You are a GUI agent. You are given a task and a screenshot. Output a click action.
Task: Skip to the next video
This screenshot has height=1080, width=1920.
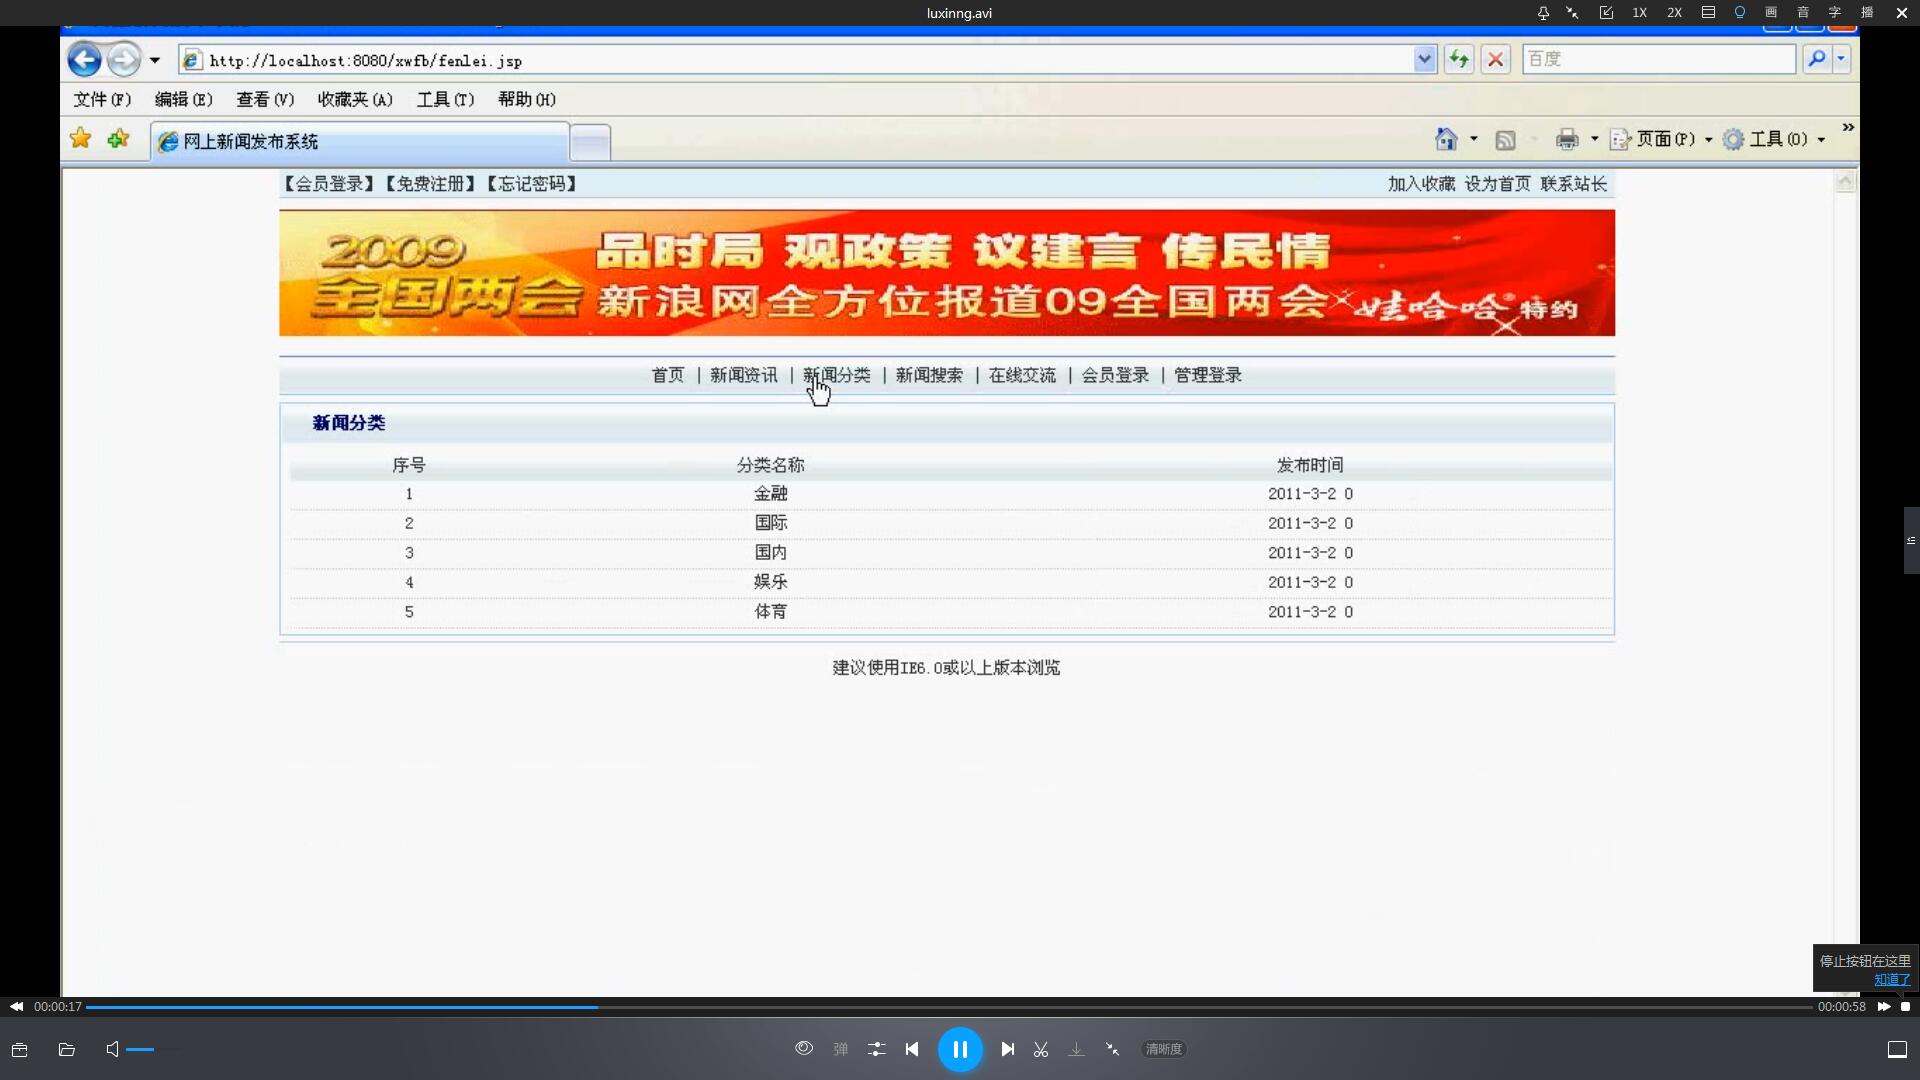1008,1049
